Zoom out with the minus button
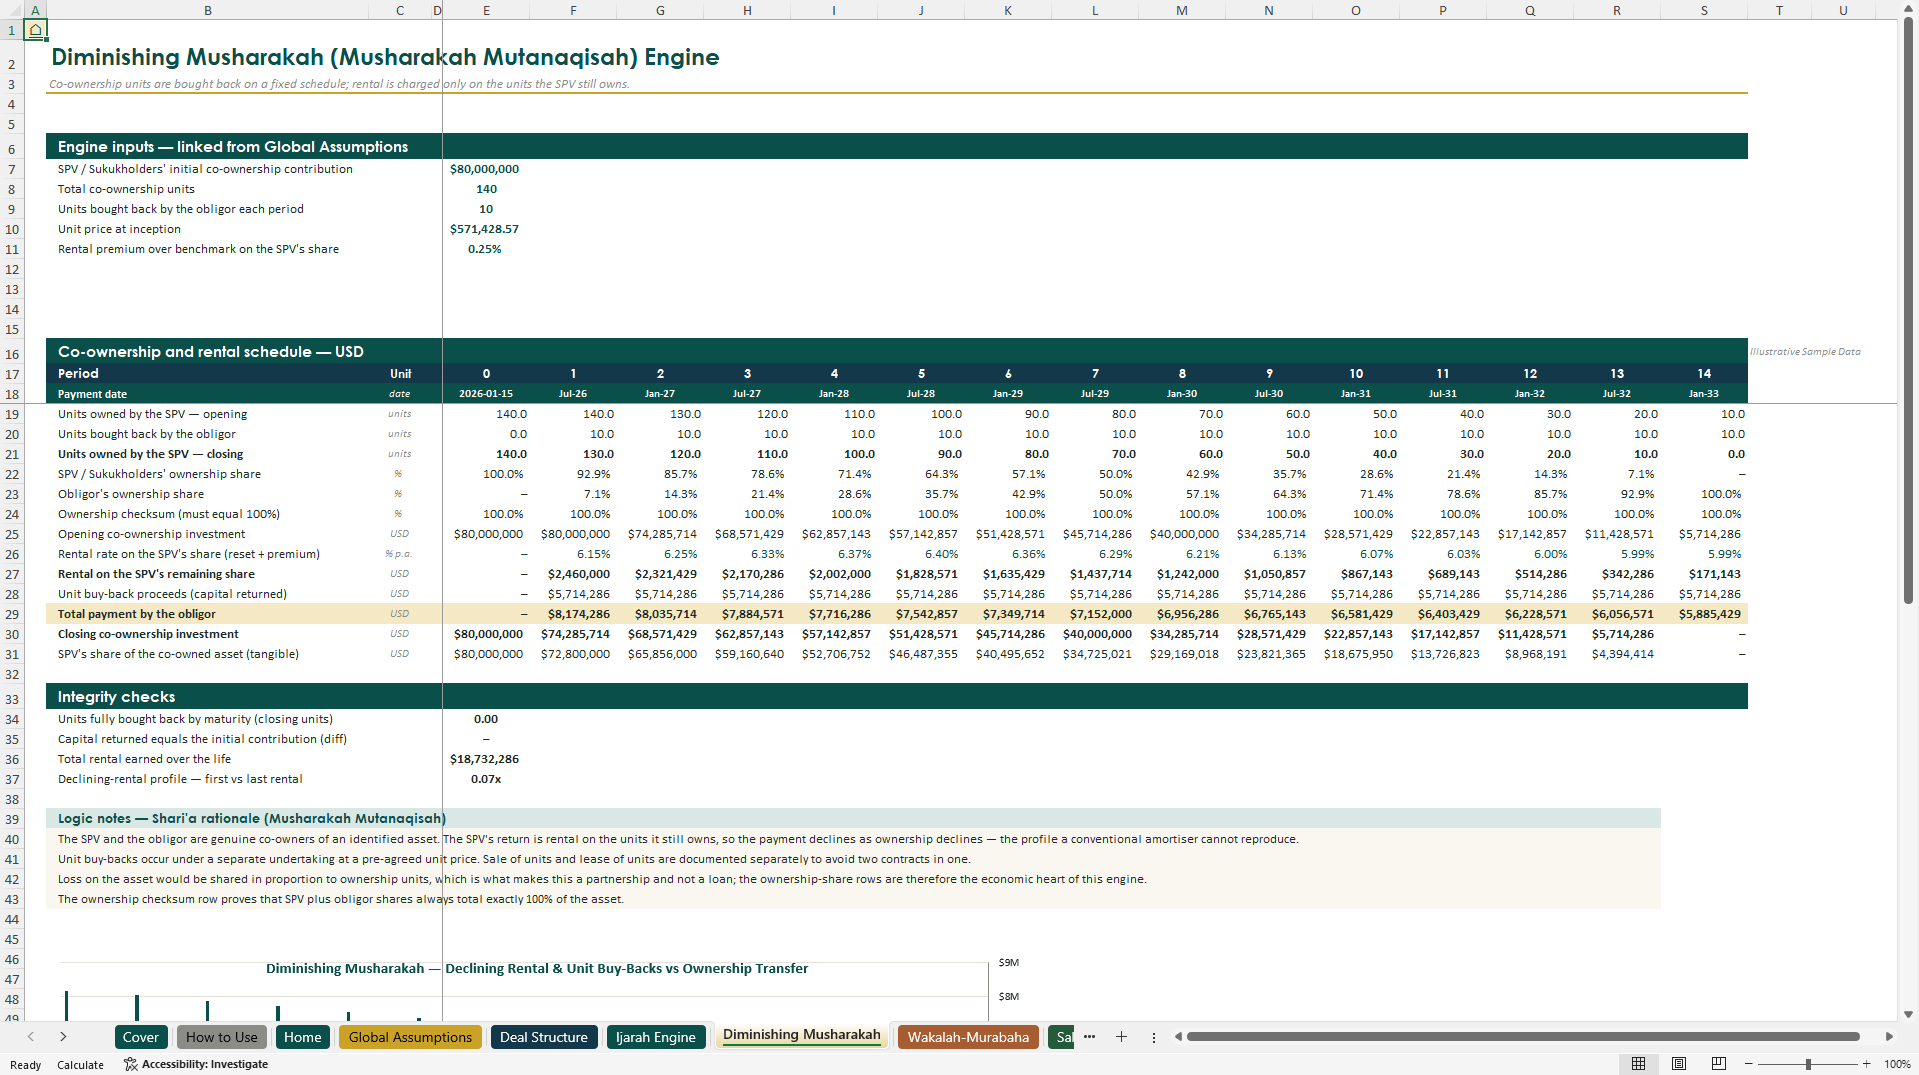The width and height of the screenshot is (1919, 1075). pos(1748,1064)
